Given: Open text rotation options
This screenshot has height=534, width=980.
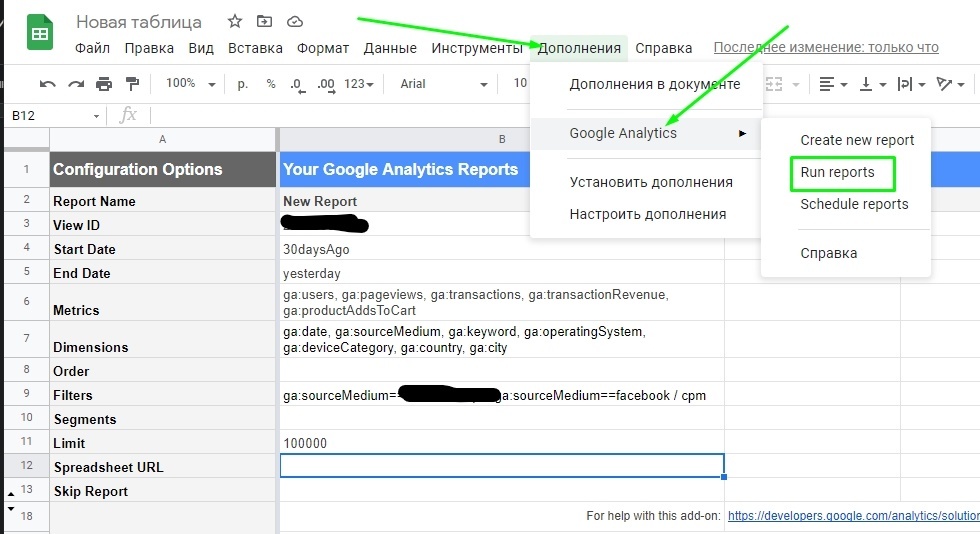Looking at the screenshot, I should pos(950,84).
